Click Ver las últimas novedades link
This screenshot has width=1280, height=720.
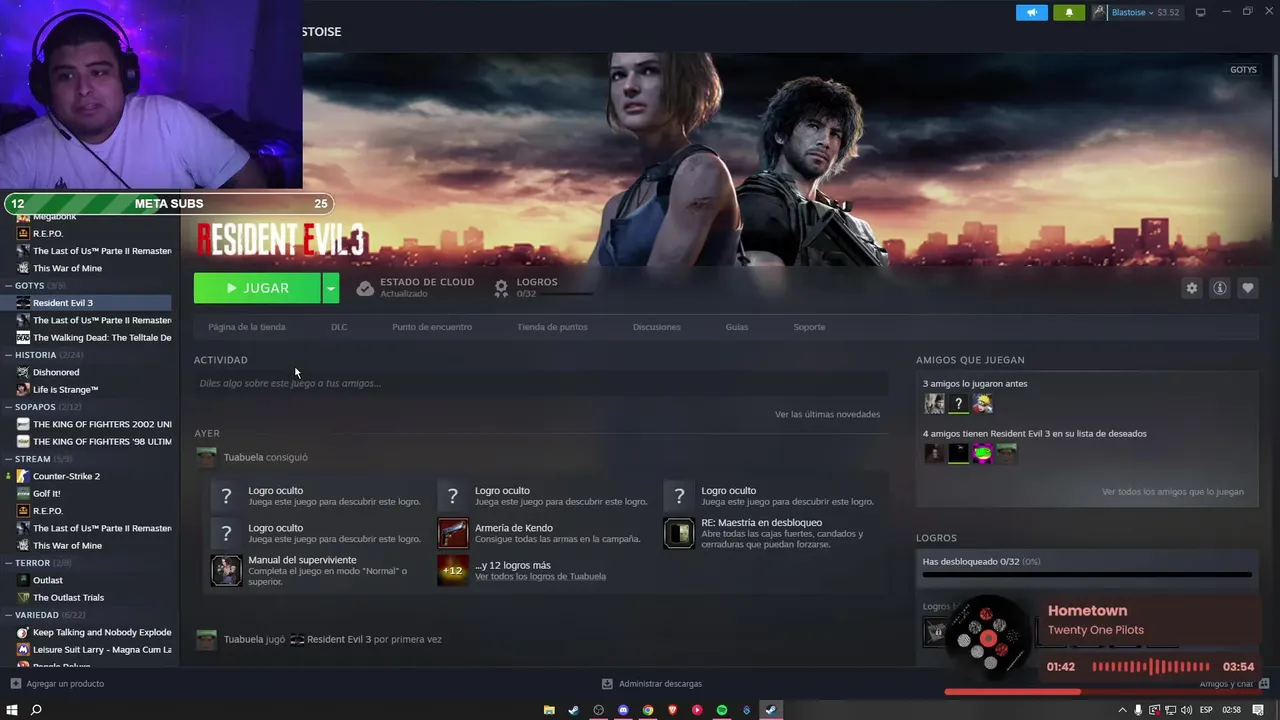coord(827,414)
